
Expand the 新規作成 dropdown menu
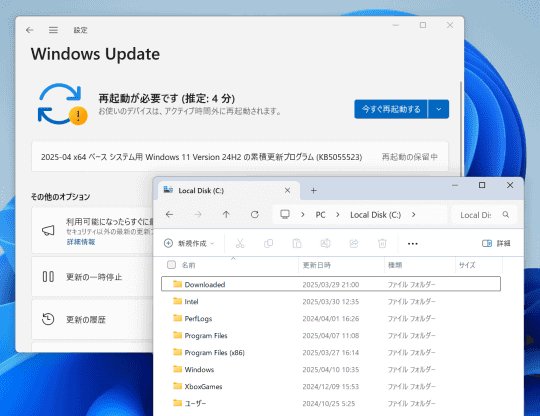click(x=189, y=243)
